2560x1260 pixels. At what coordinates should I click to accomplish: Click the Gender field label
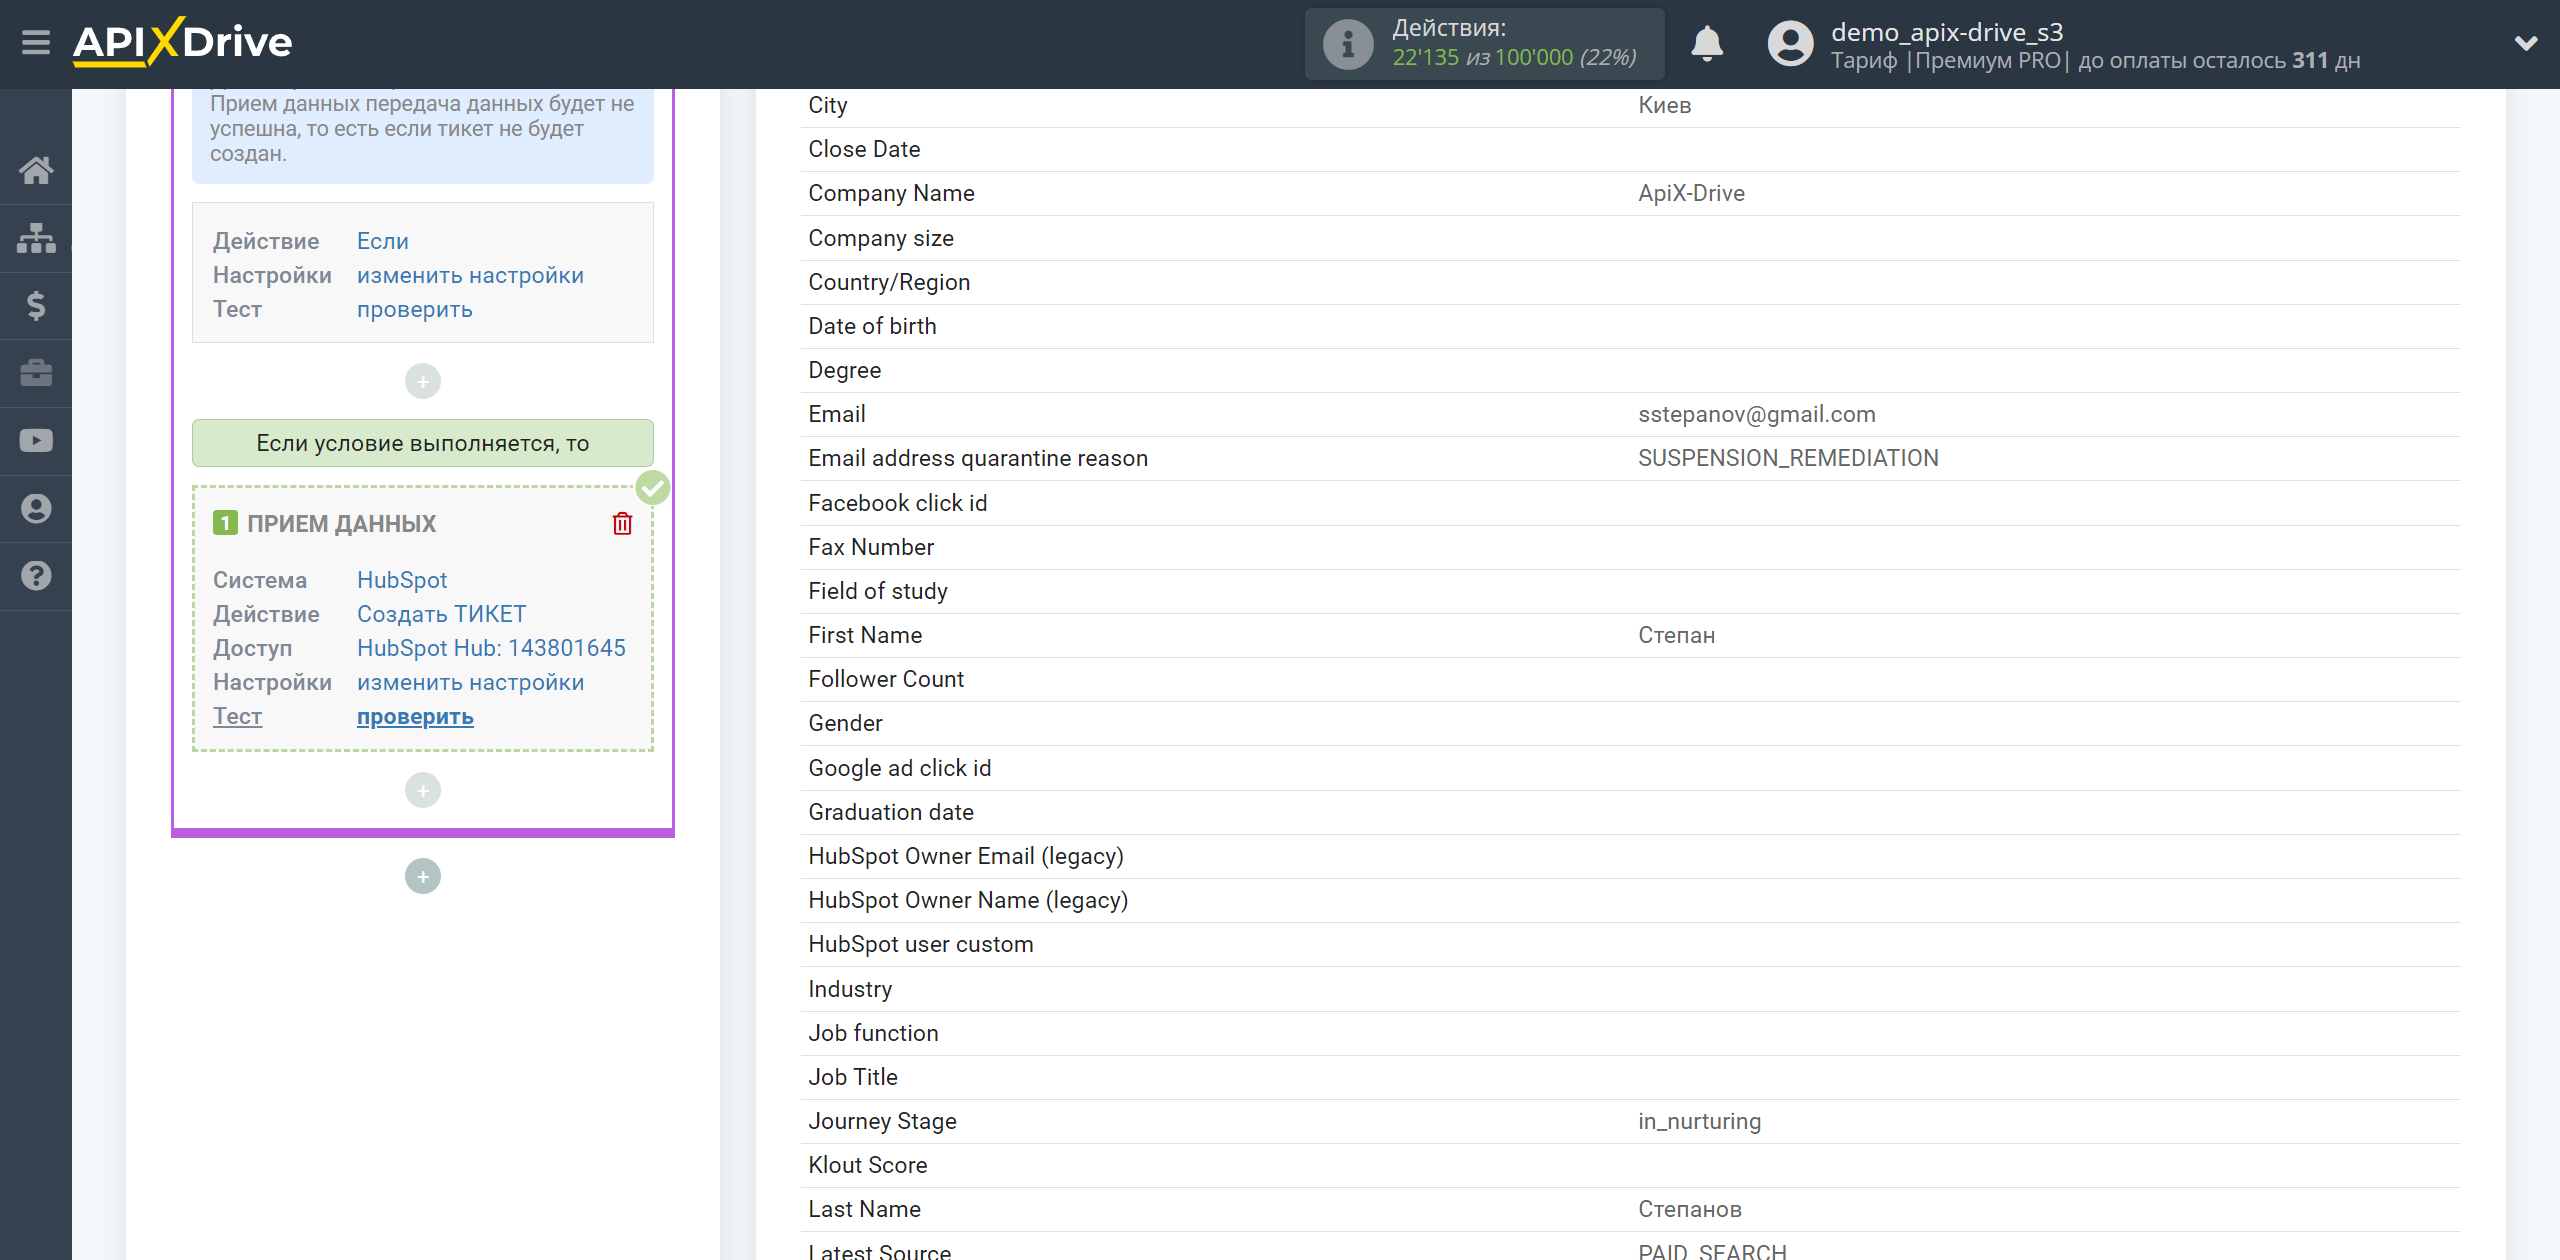845,723
